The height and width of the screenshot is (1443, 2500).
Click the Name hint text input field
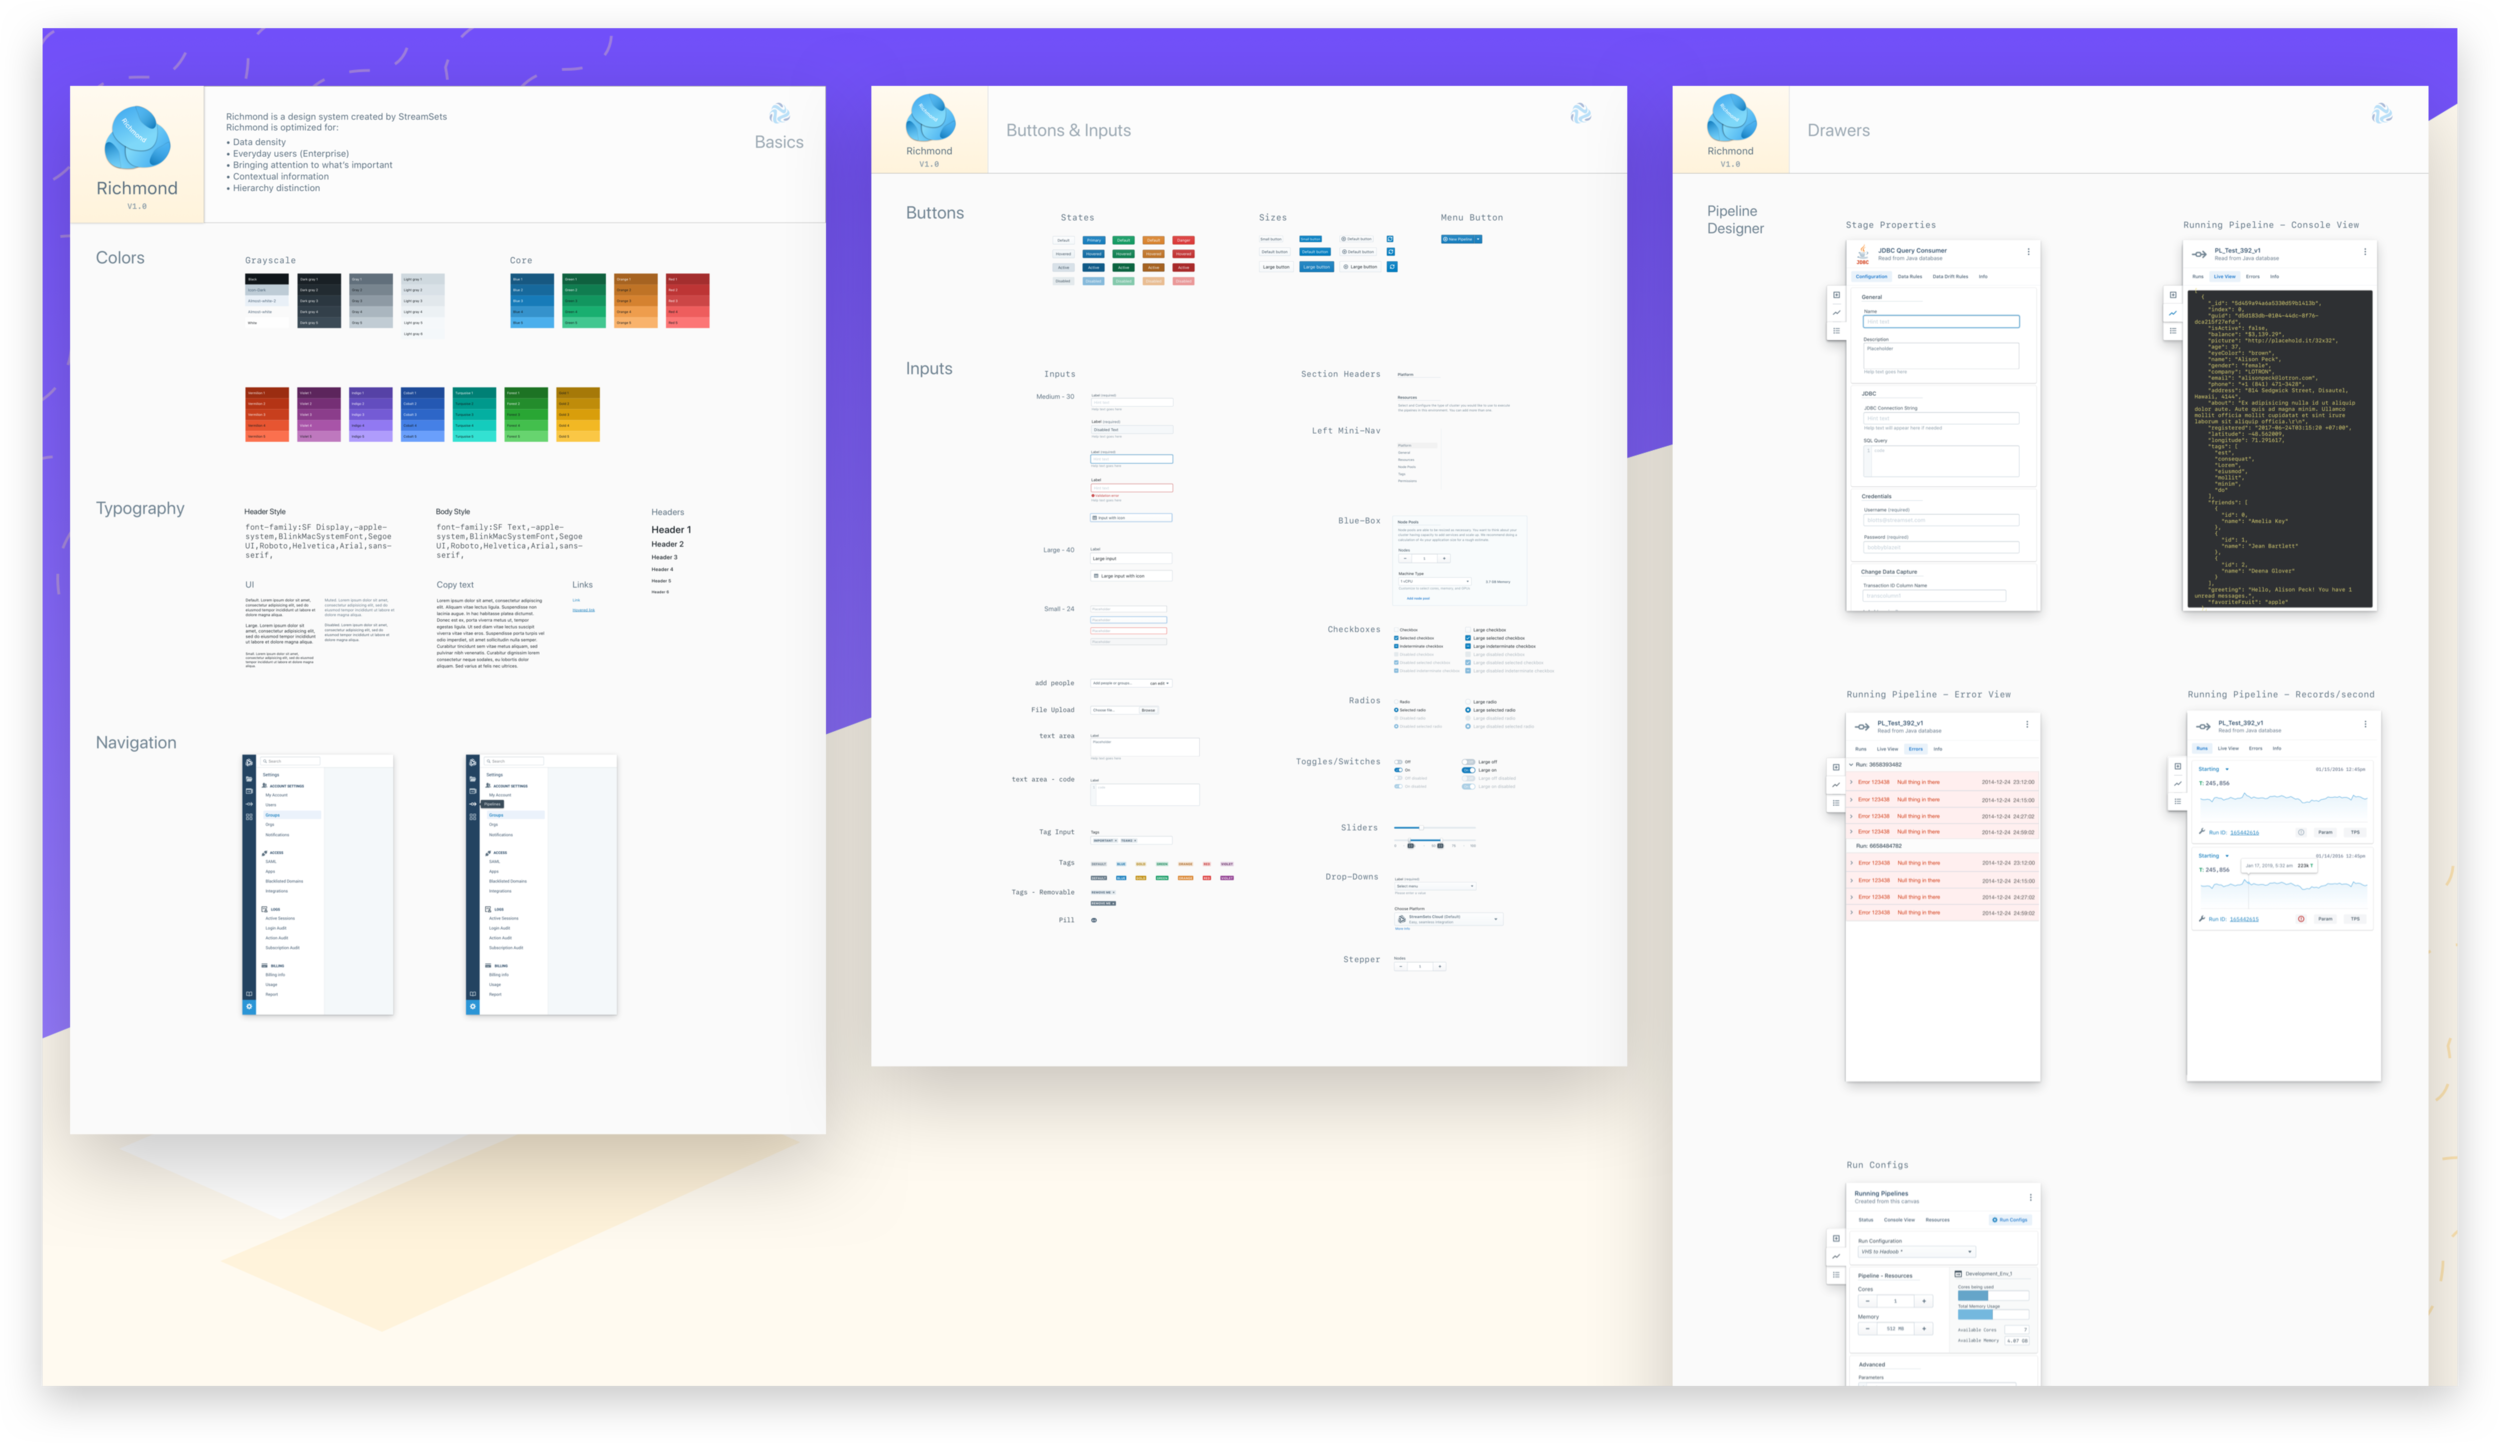(1940, 321)
